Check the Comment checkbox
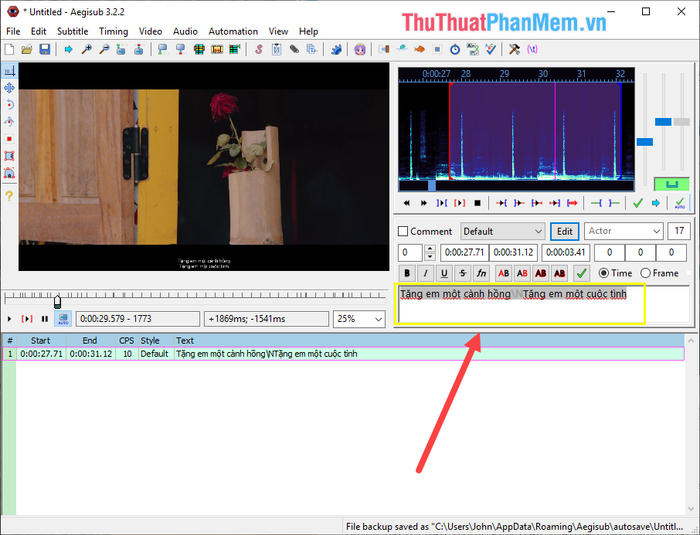This screenshot has width=700, height=535. [403, 231]
